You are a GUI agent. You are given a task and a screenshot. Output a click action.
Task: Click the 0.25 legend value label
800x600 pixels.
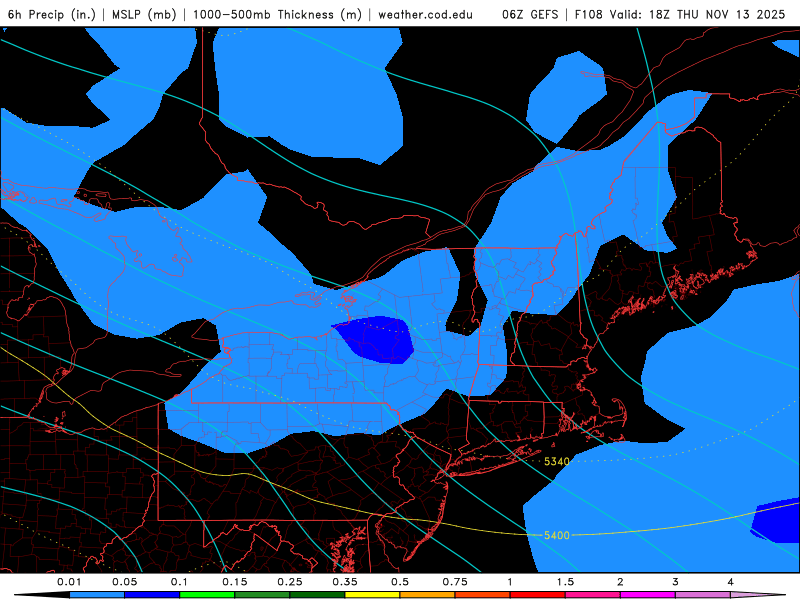click(290, 582)
